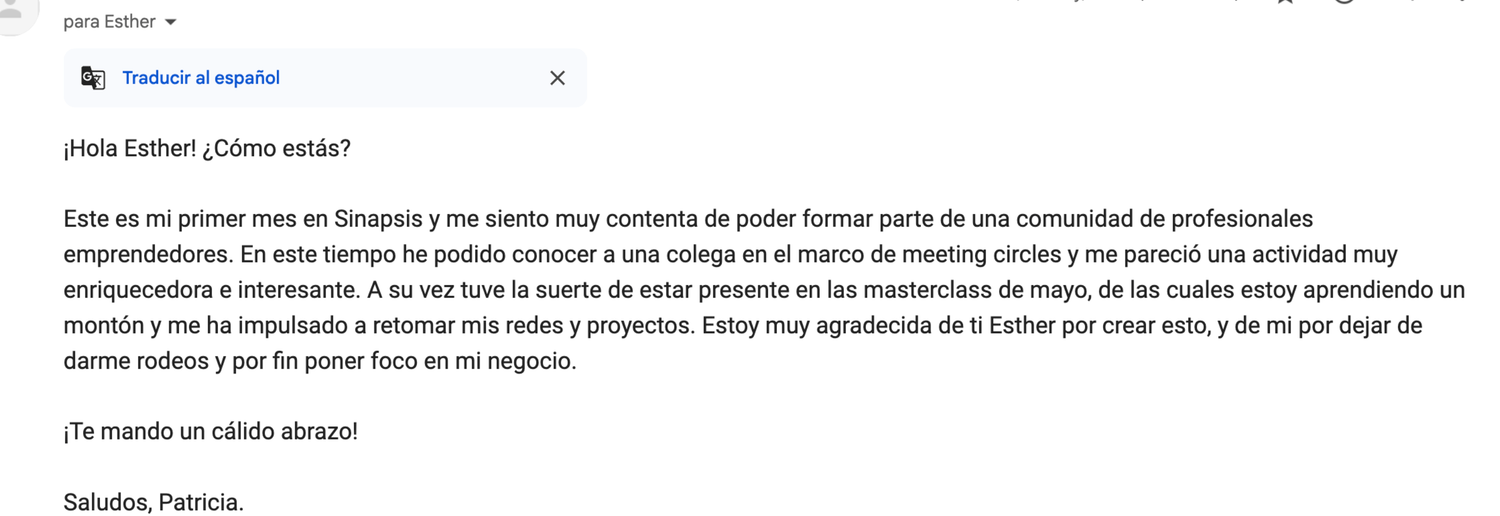Expand recipient details arrow beside 'para Esther'
1500x516 pixels.
171,22
